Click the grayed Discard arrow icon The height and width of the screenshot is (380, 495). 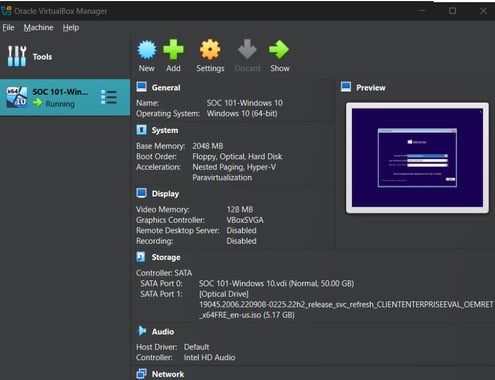pyautogui.click(x=247, y=50)
